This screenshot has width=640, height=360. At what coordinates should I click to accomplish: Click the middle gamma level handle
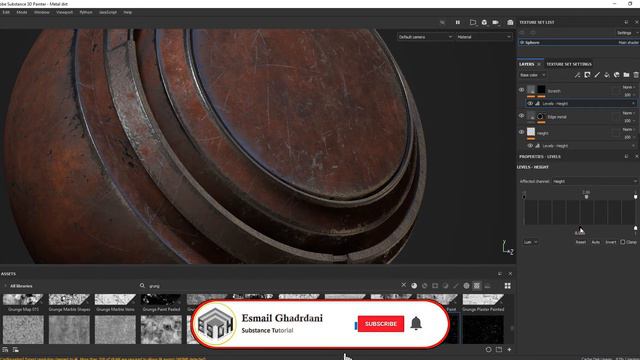pos(587,197)
